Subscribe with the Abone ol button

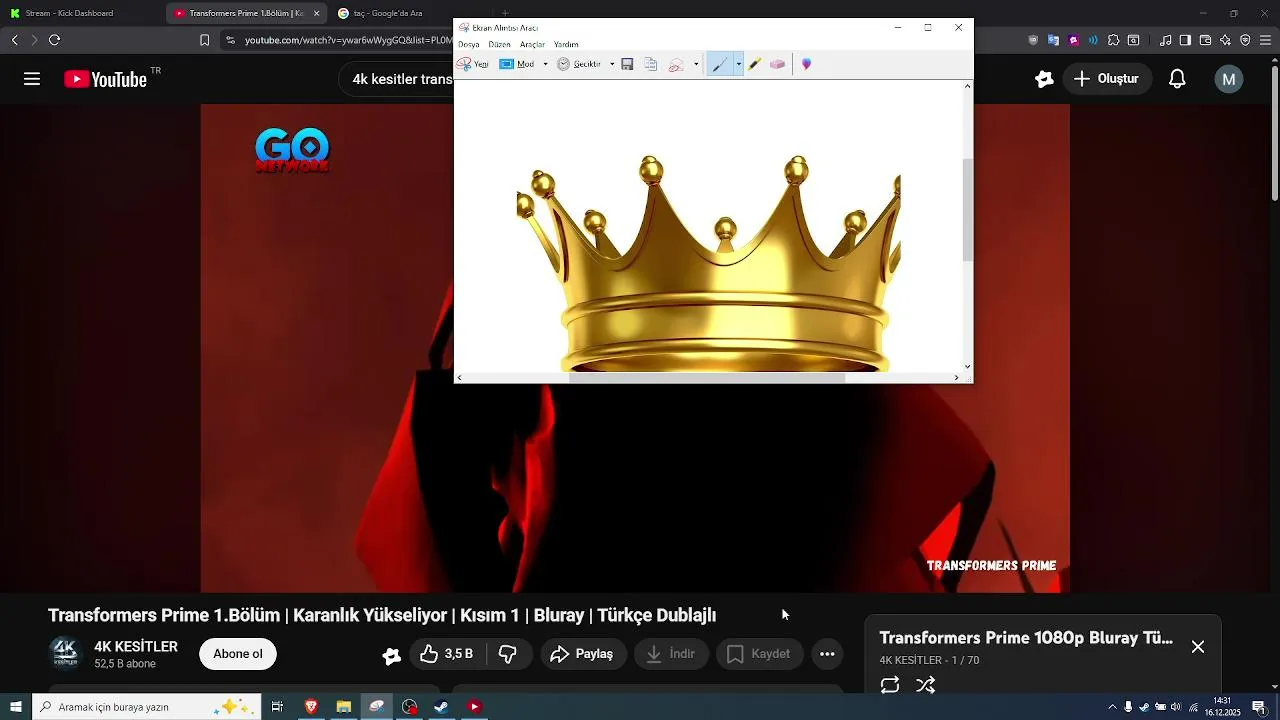click(238, 654)
